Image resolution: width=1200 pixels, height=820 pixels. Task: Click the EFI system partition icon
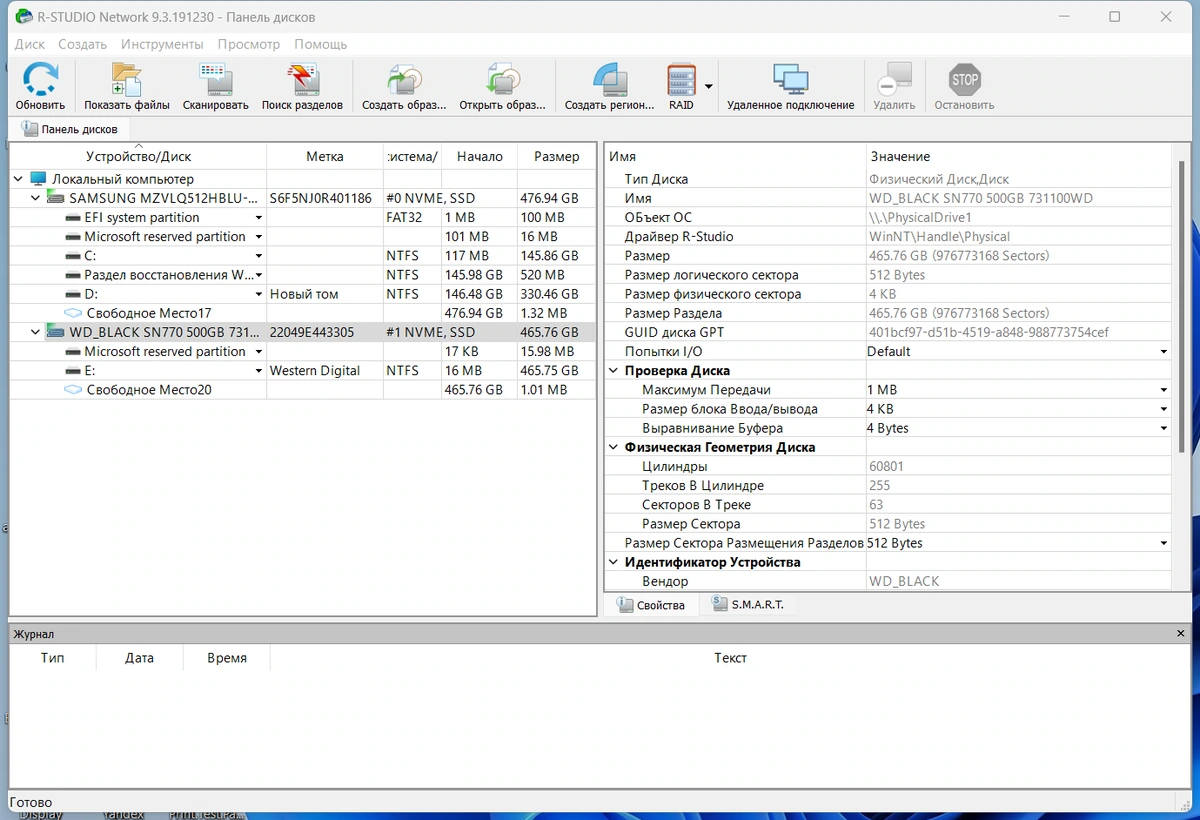tap(72, 217)
